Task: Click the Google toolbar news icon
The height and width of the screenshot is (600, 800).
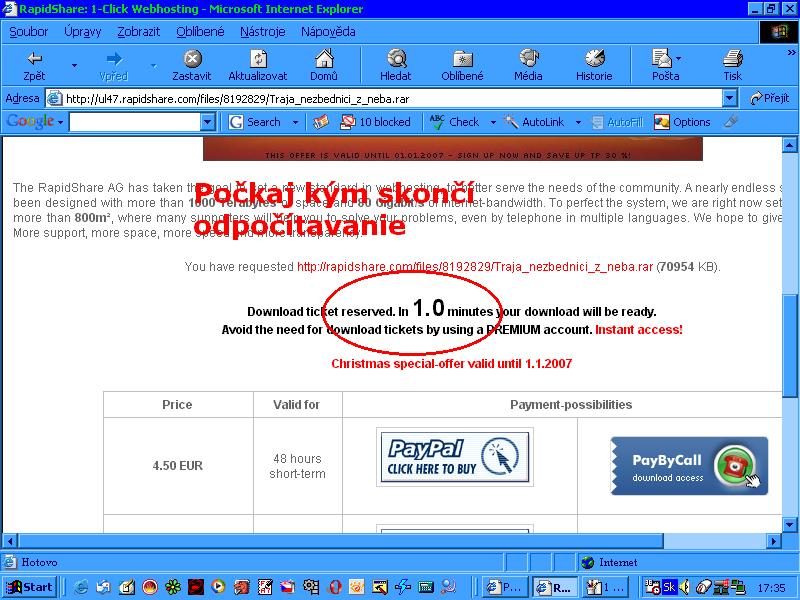Action: pos(320,122)
